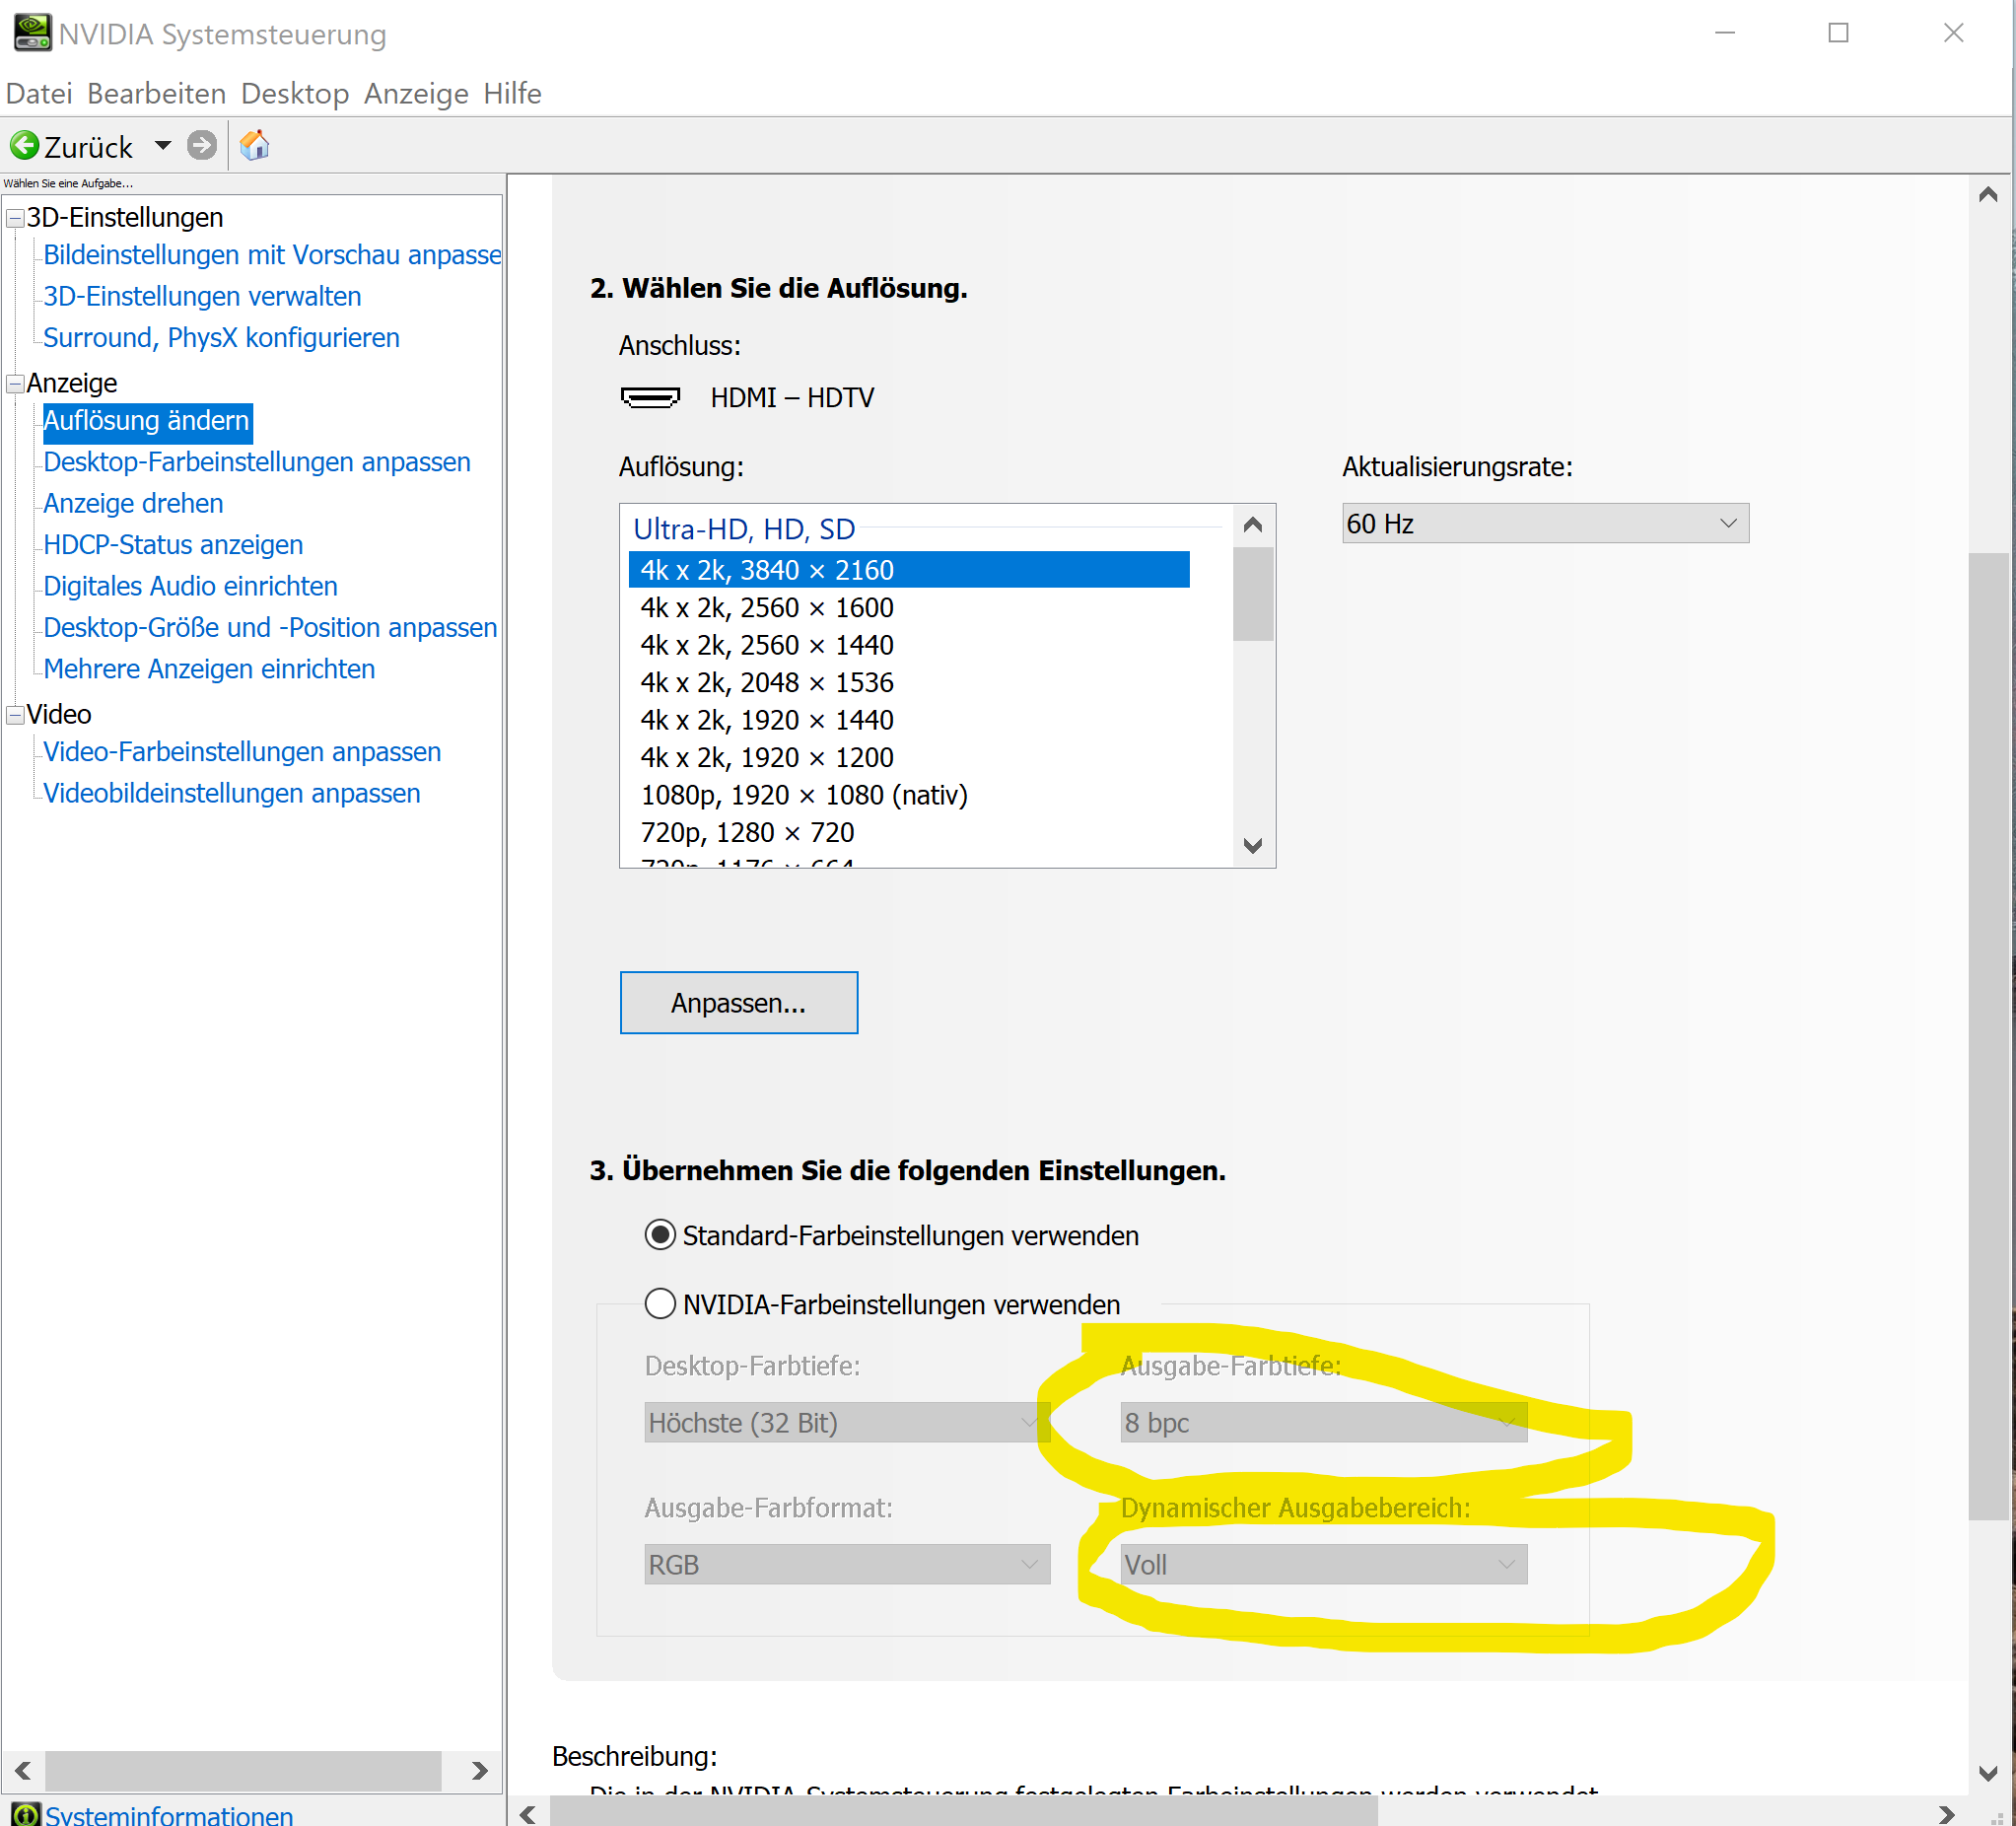Click the Anpassen... button

tap(738, 1003)
